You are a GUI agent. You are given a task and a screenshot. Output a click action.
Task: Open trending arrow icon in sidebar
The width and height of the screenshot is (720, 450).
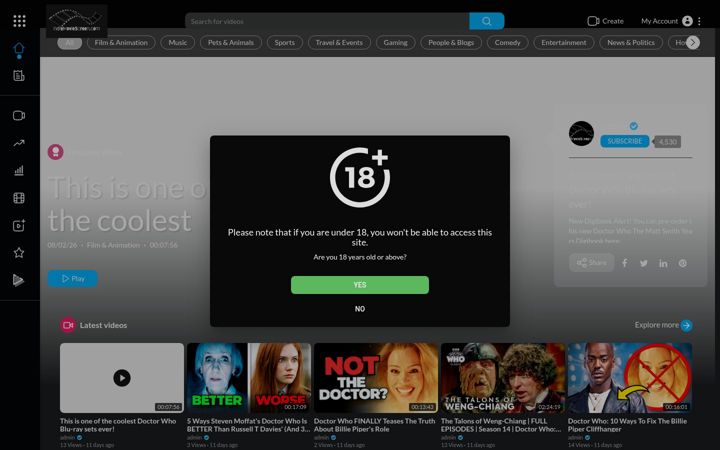click(19, 143)
